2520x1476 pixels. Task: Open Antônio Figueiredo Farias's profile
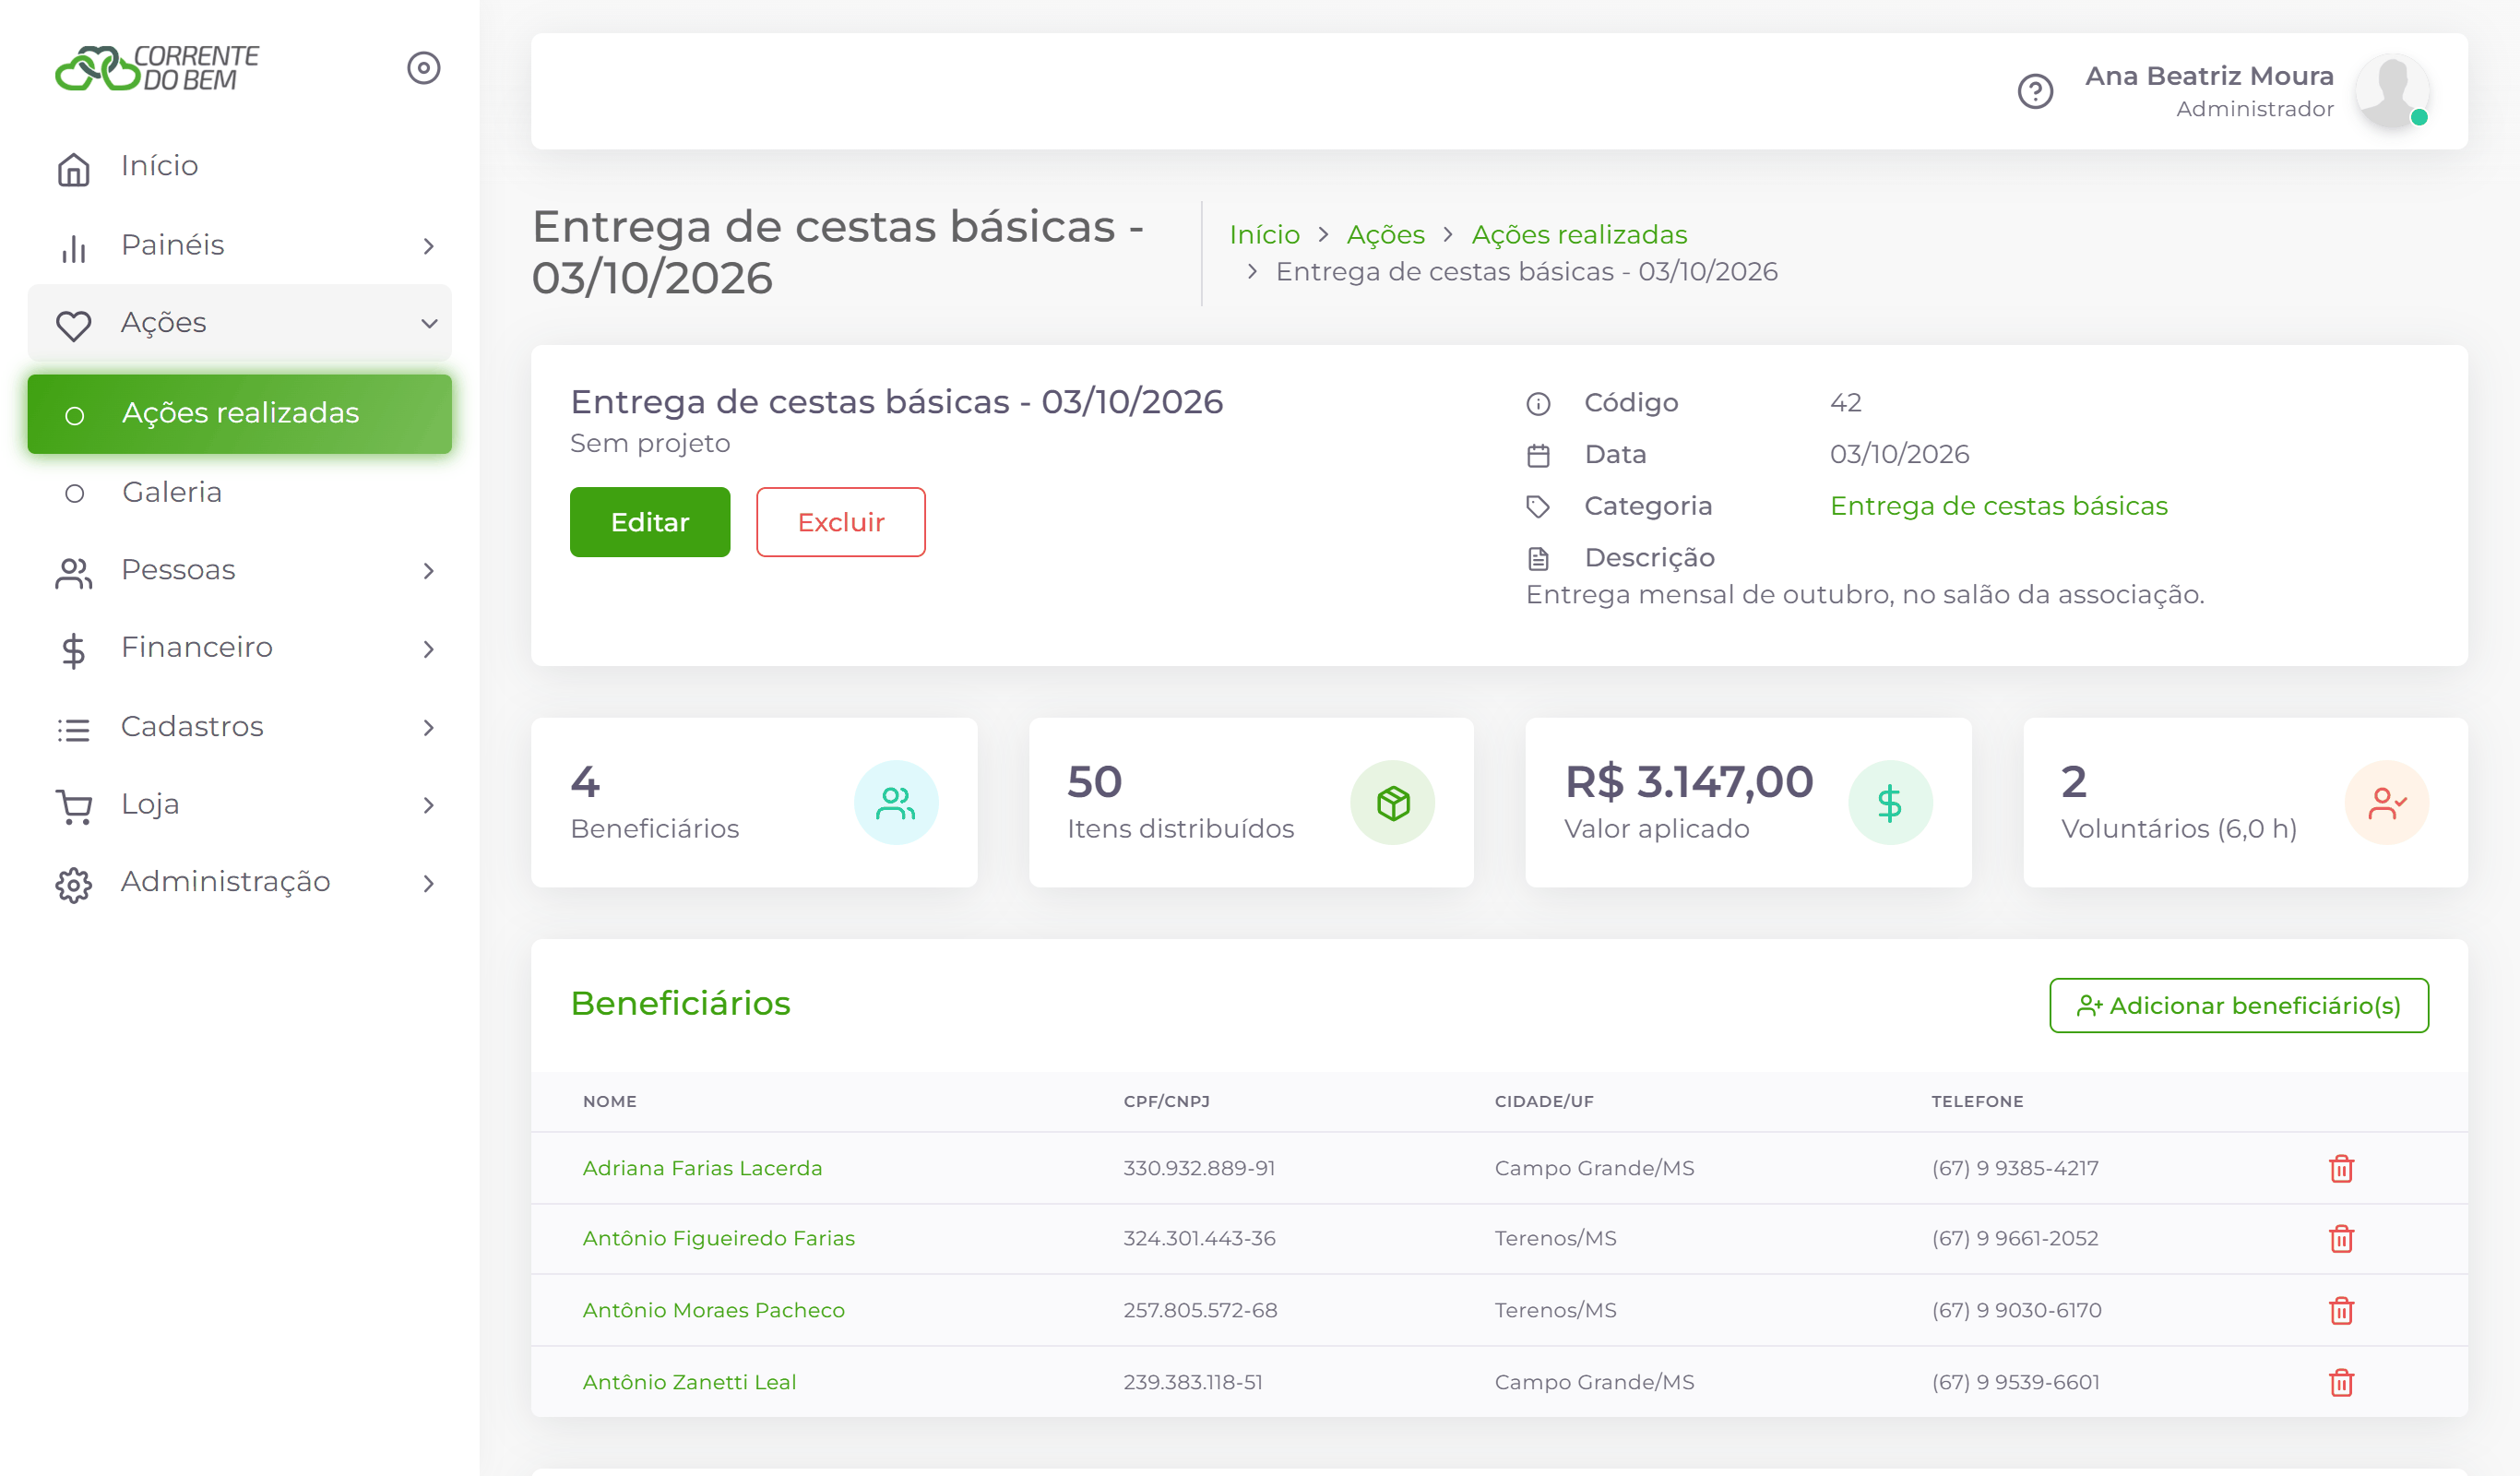[718, 1238]
